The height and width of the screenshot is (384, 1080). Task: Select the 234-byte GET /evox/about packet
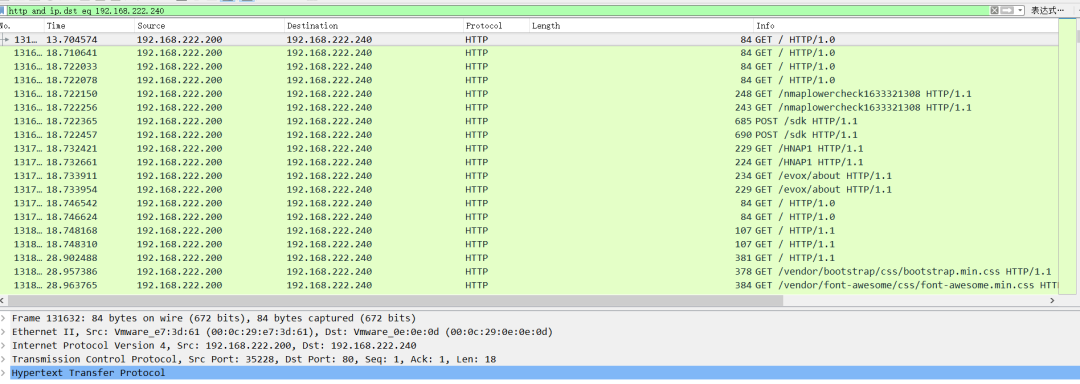coord(529,175)
